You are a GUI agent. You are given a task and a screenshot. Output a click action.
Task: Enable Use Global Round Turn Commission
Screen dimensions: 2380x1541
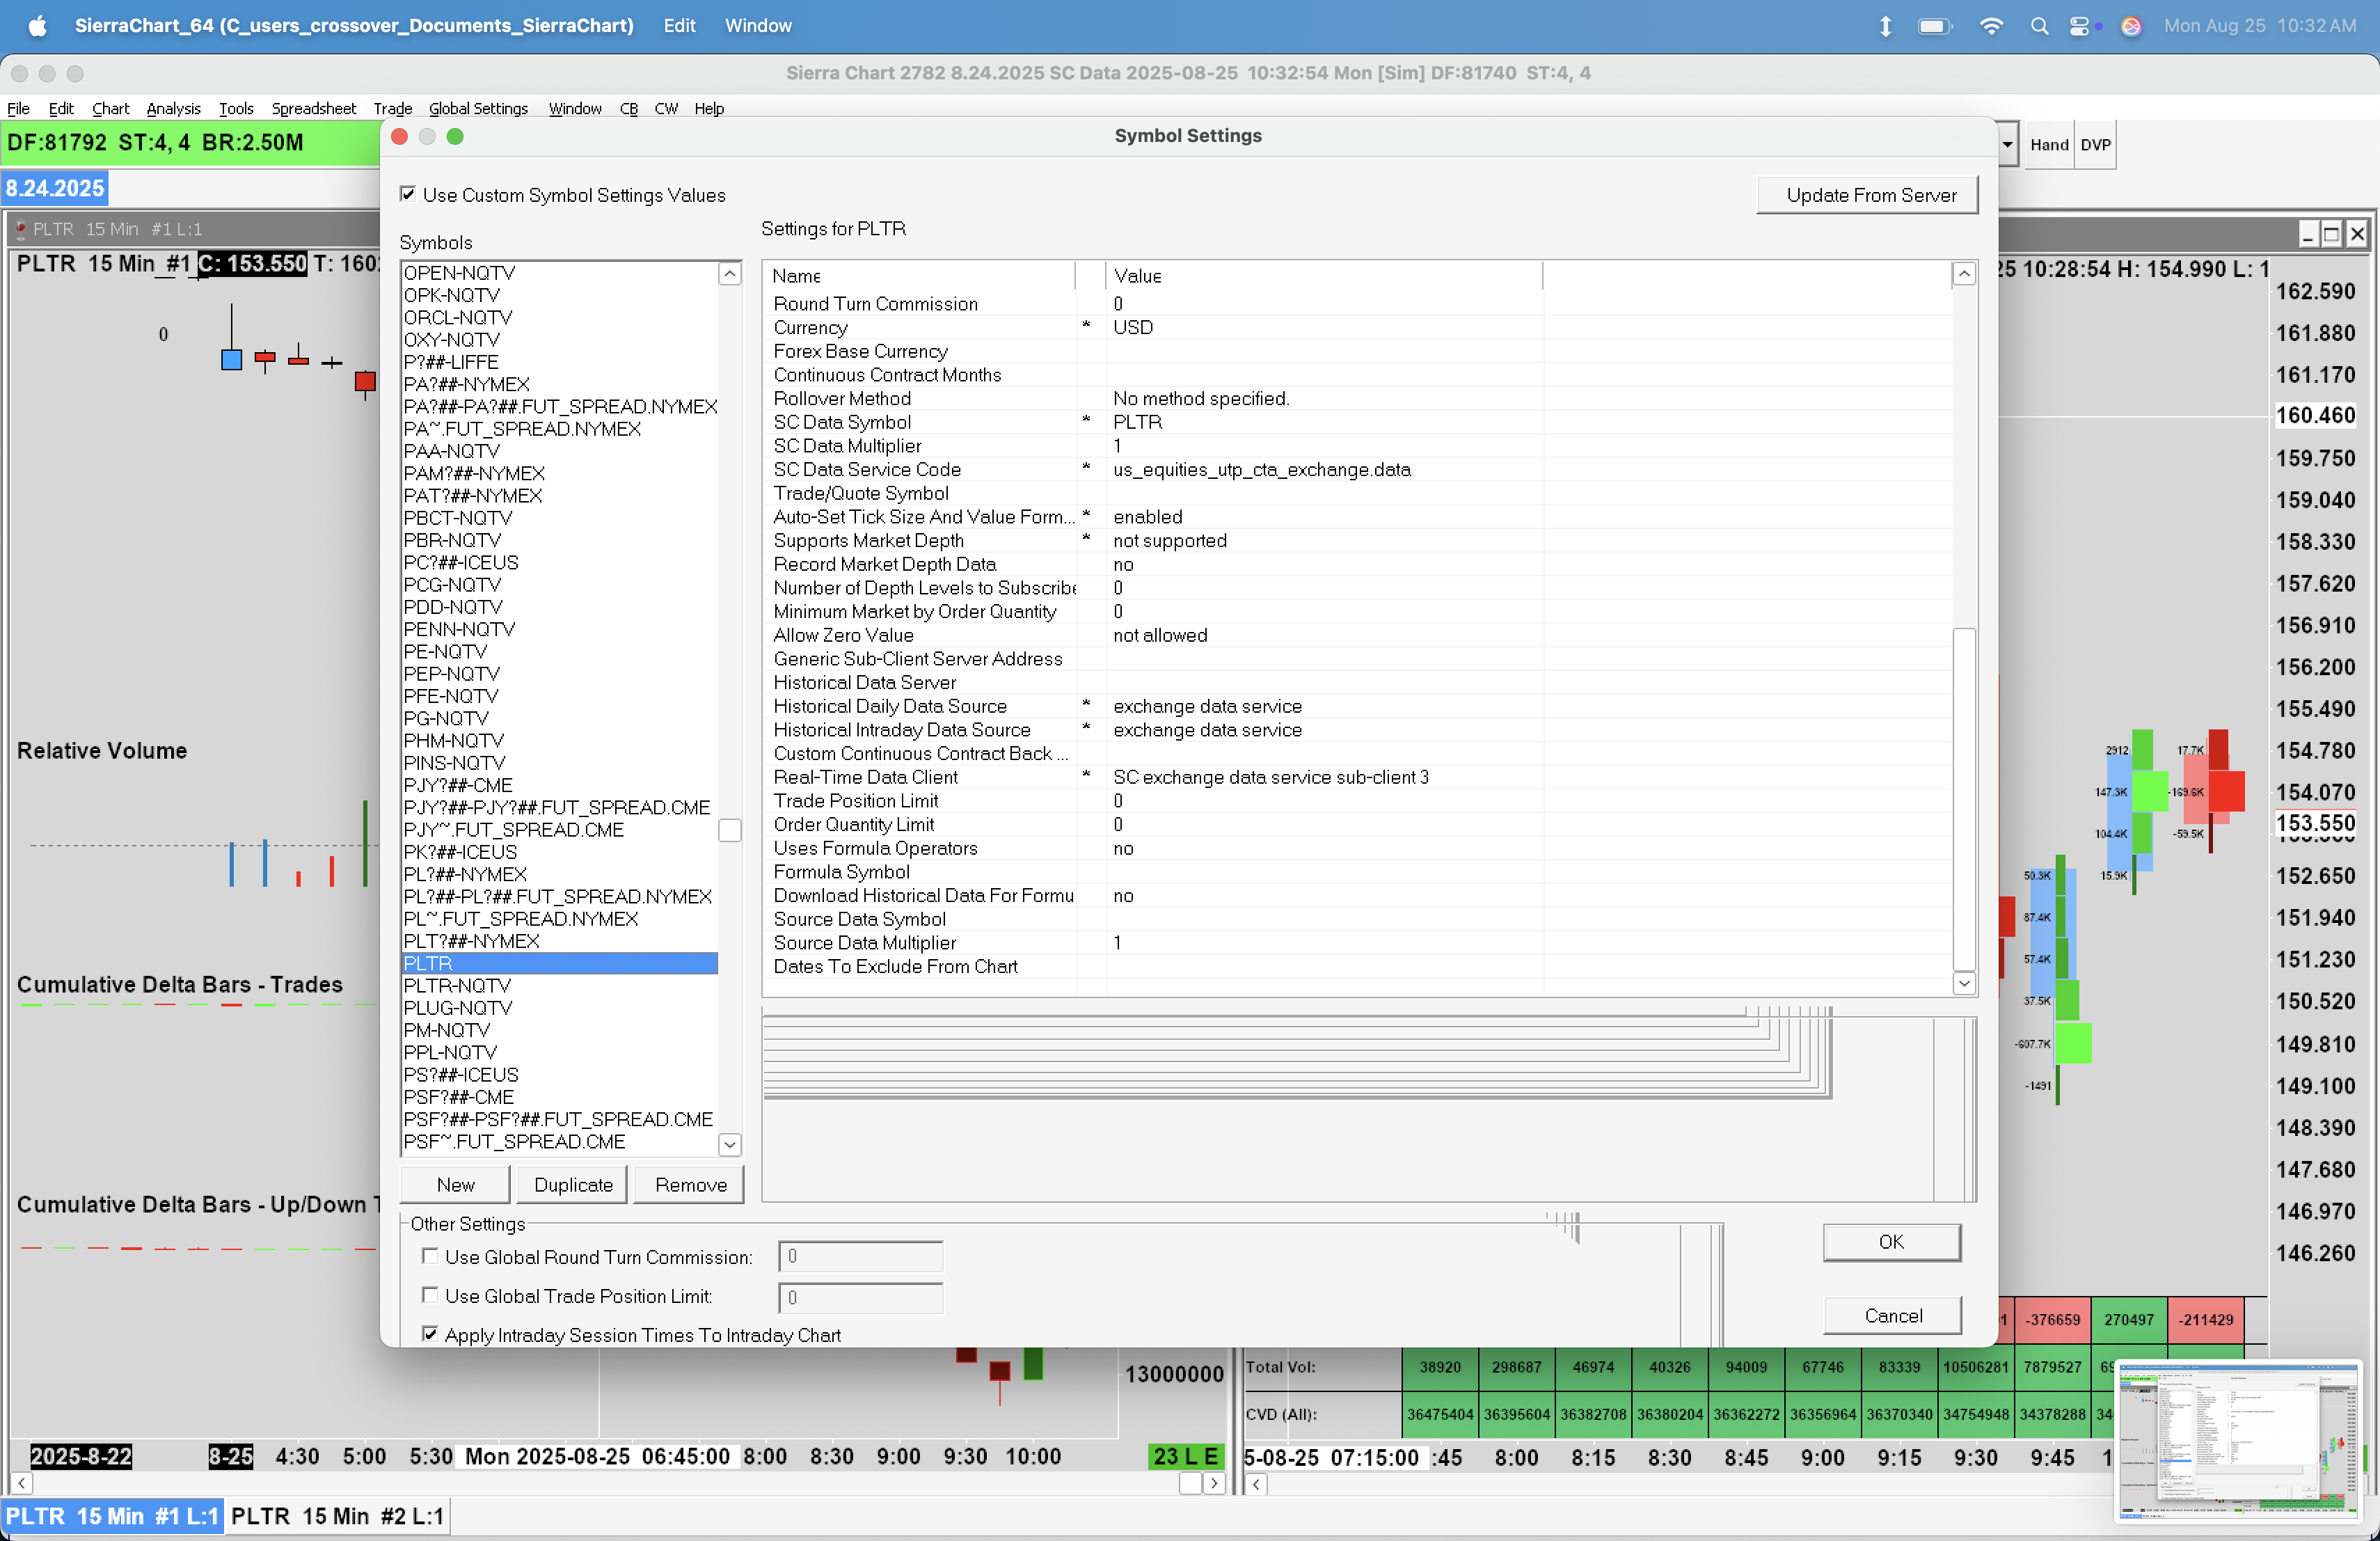430,1256
